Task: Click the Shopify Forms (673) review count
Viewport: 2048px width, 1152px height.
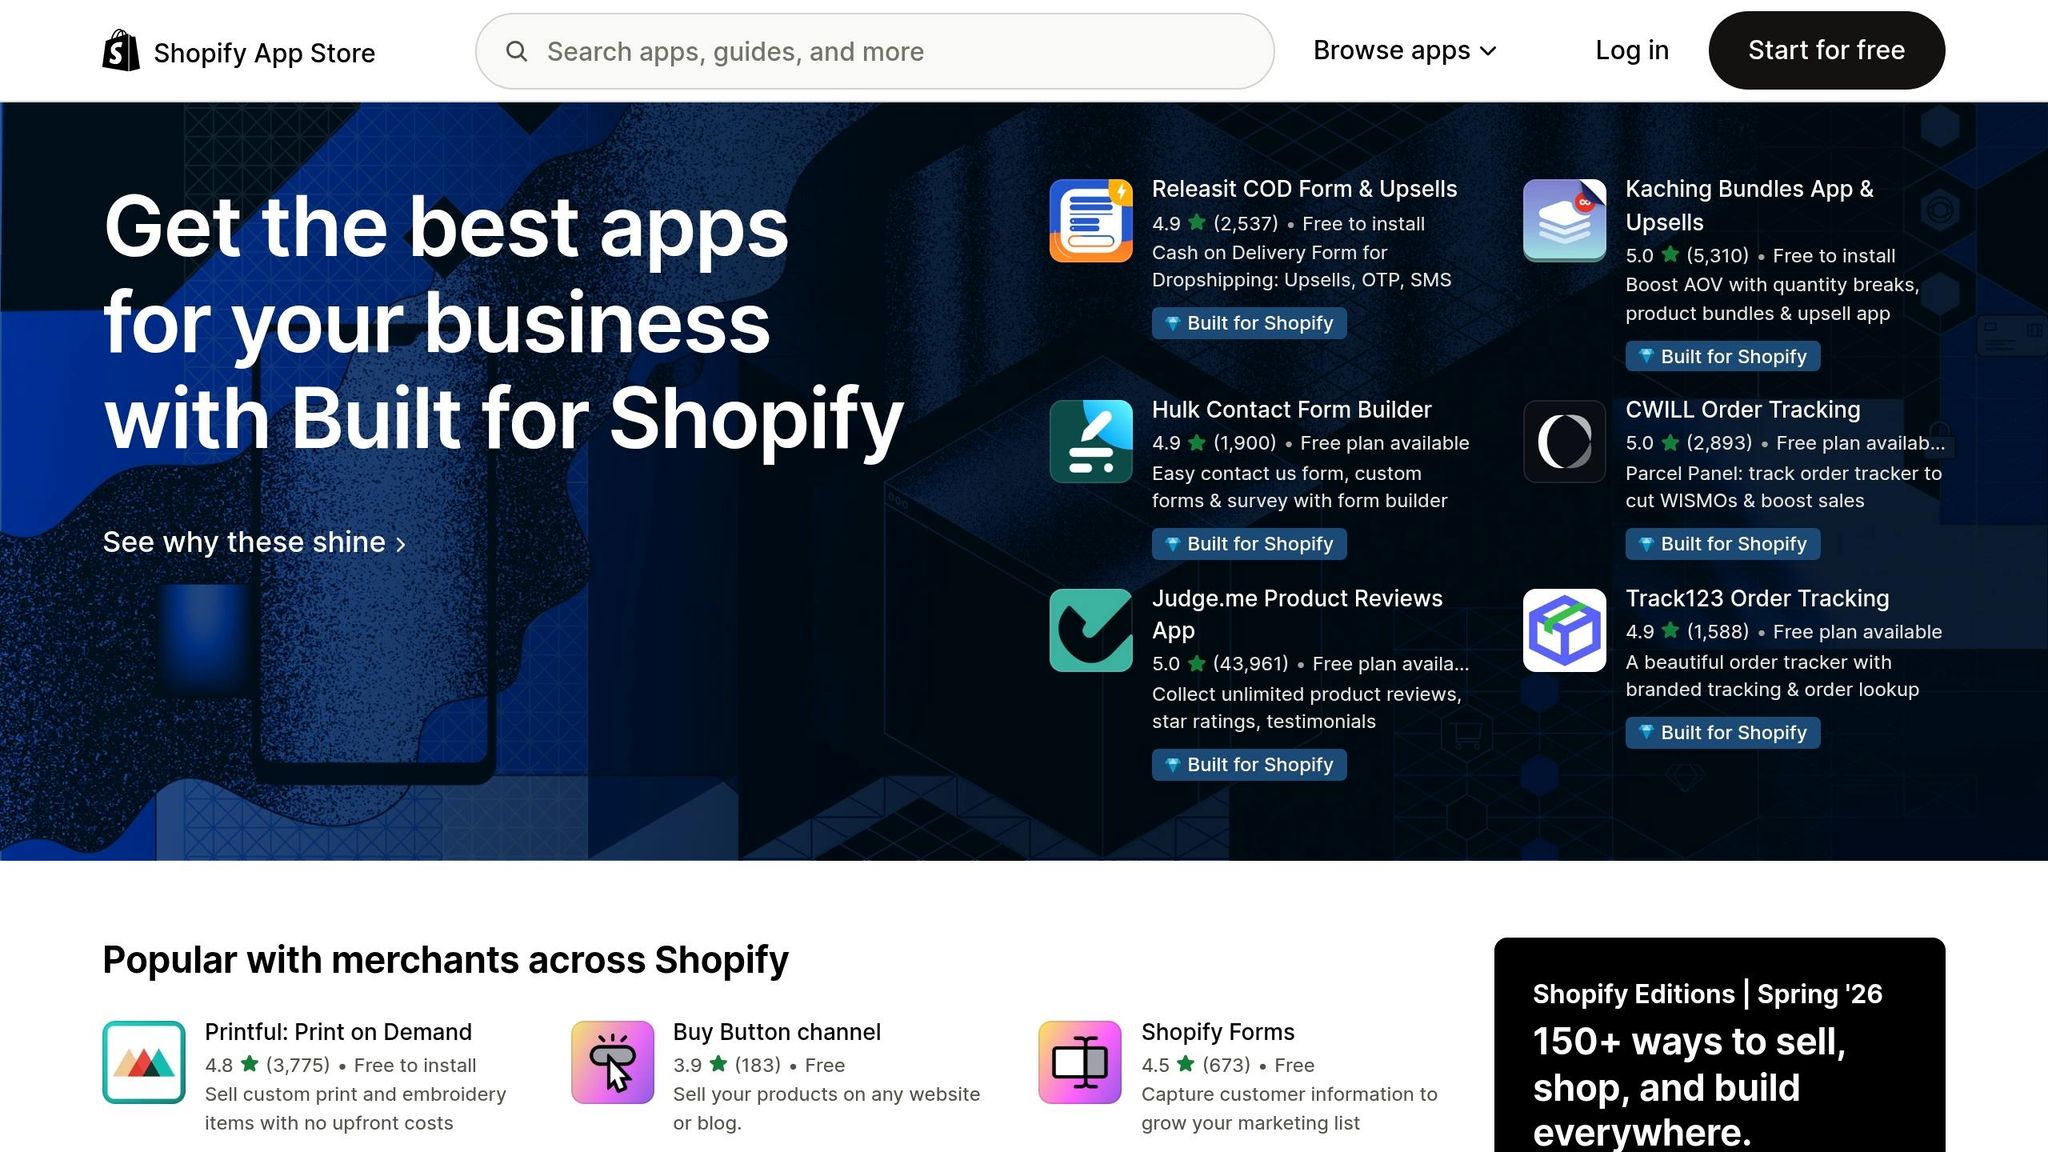Action: click(1226, 1065)
